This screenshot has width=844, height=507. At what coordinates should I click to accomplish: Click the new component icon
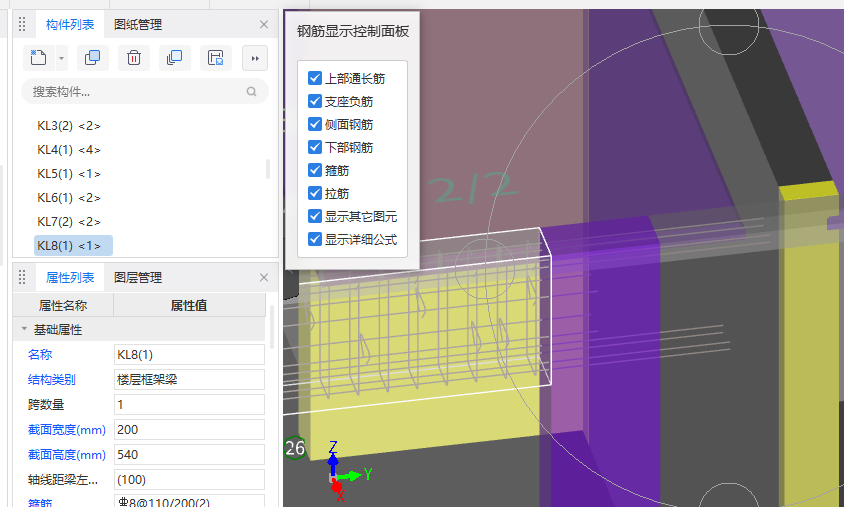tap(39, 58)
